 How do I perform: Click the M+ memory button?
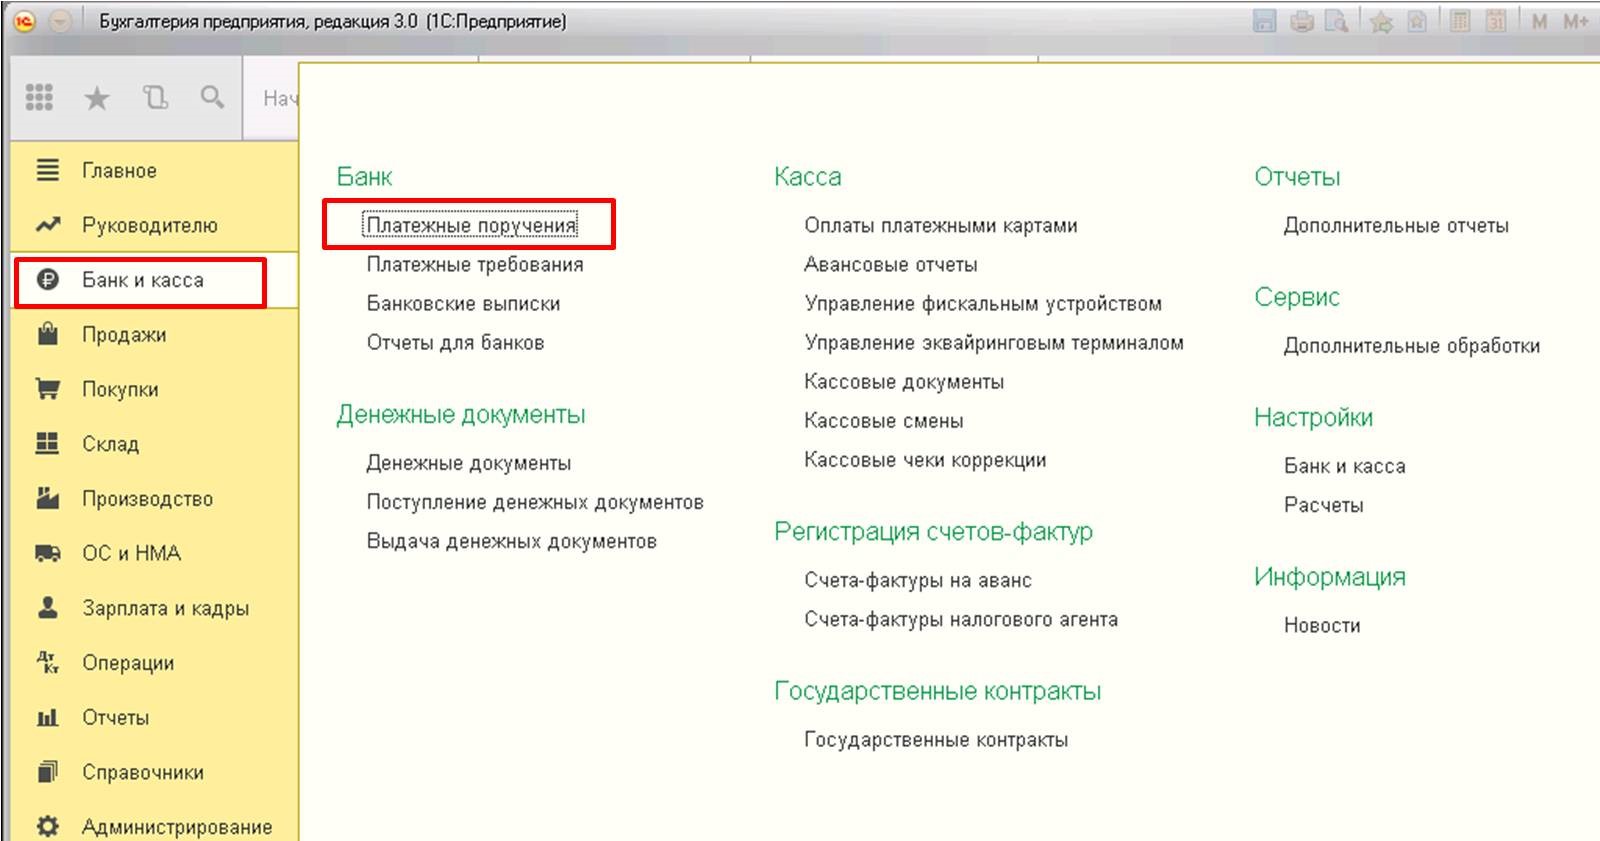point(1576,21)
